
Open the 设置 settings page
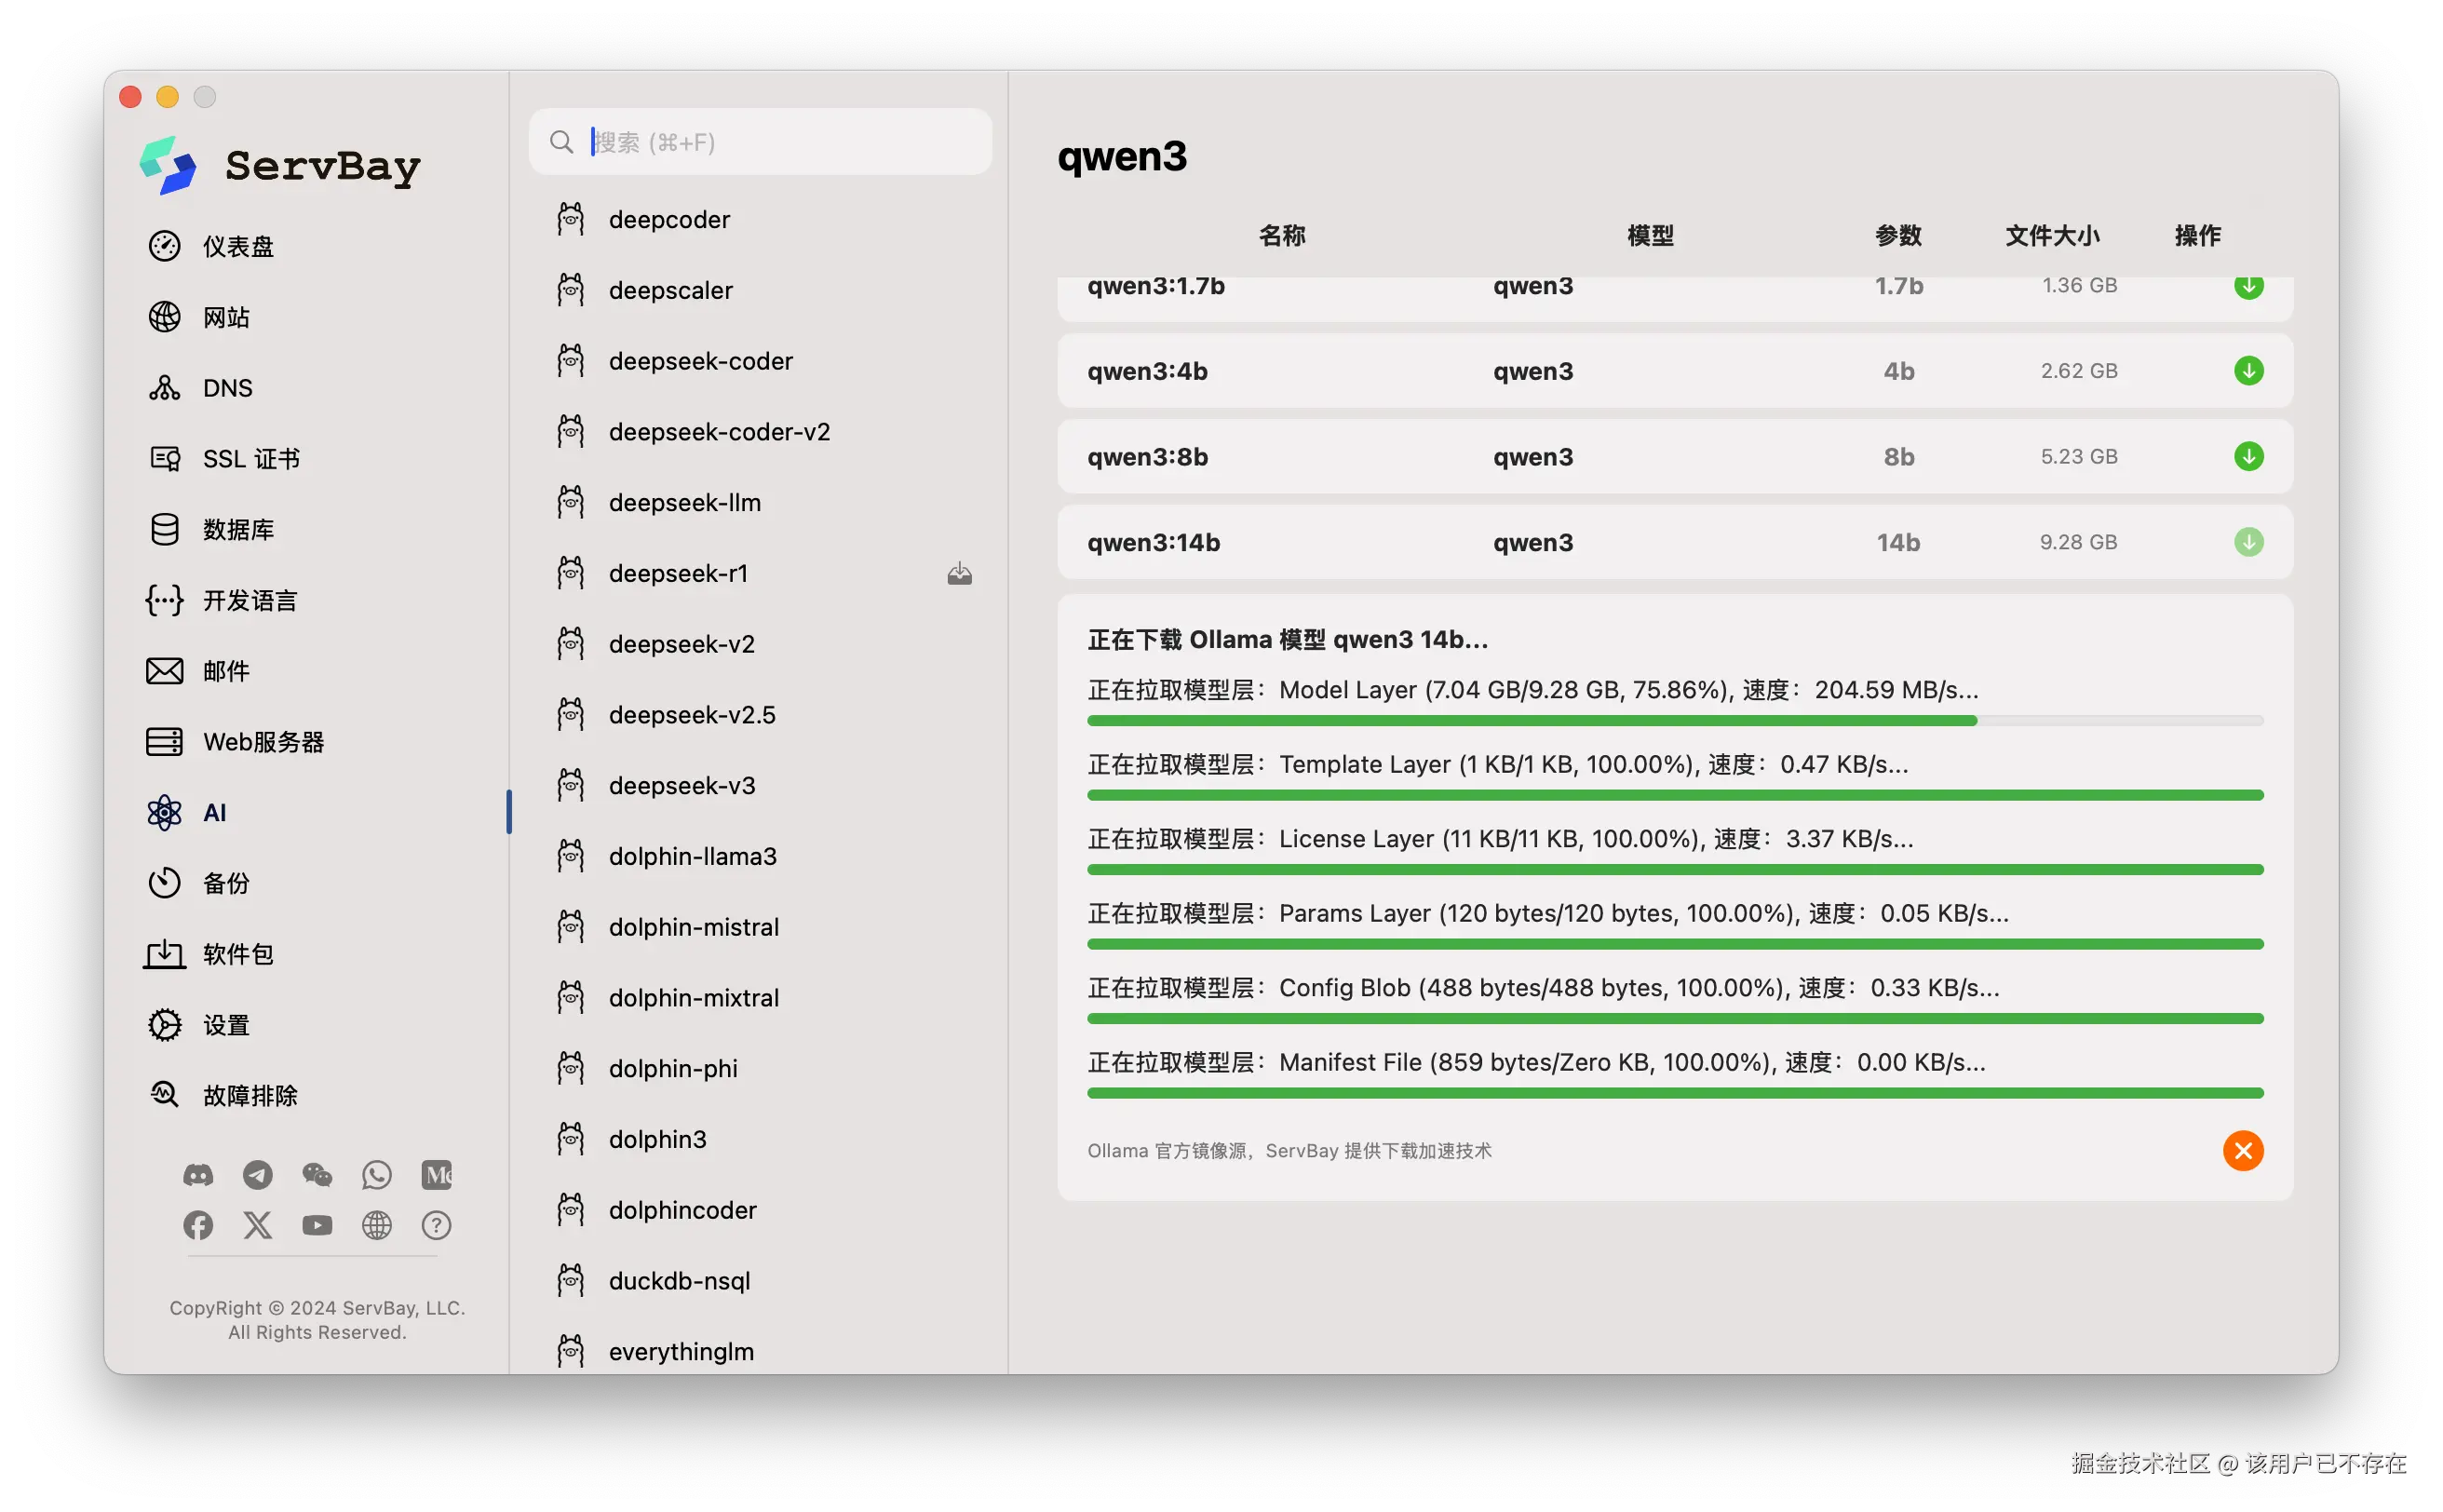(226, 1025)
